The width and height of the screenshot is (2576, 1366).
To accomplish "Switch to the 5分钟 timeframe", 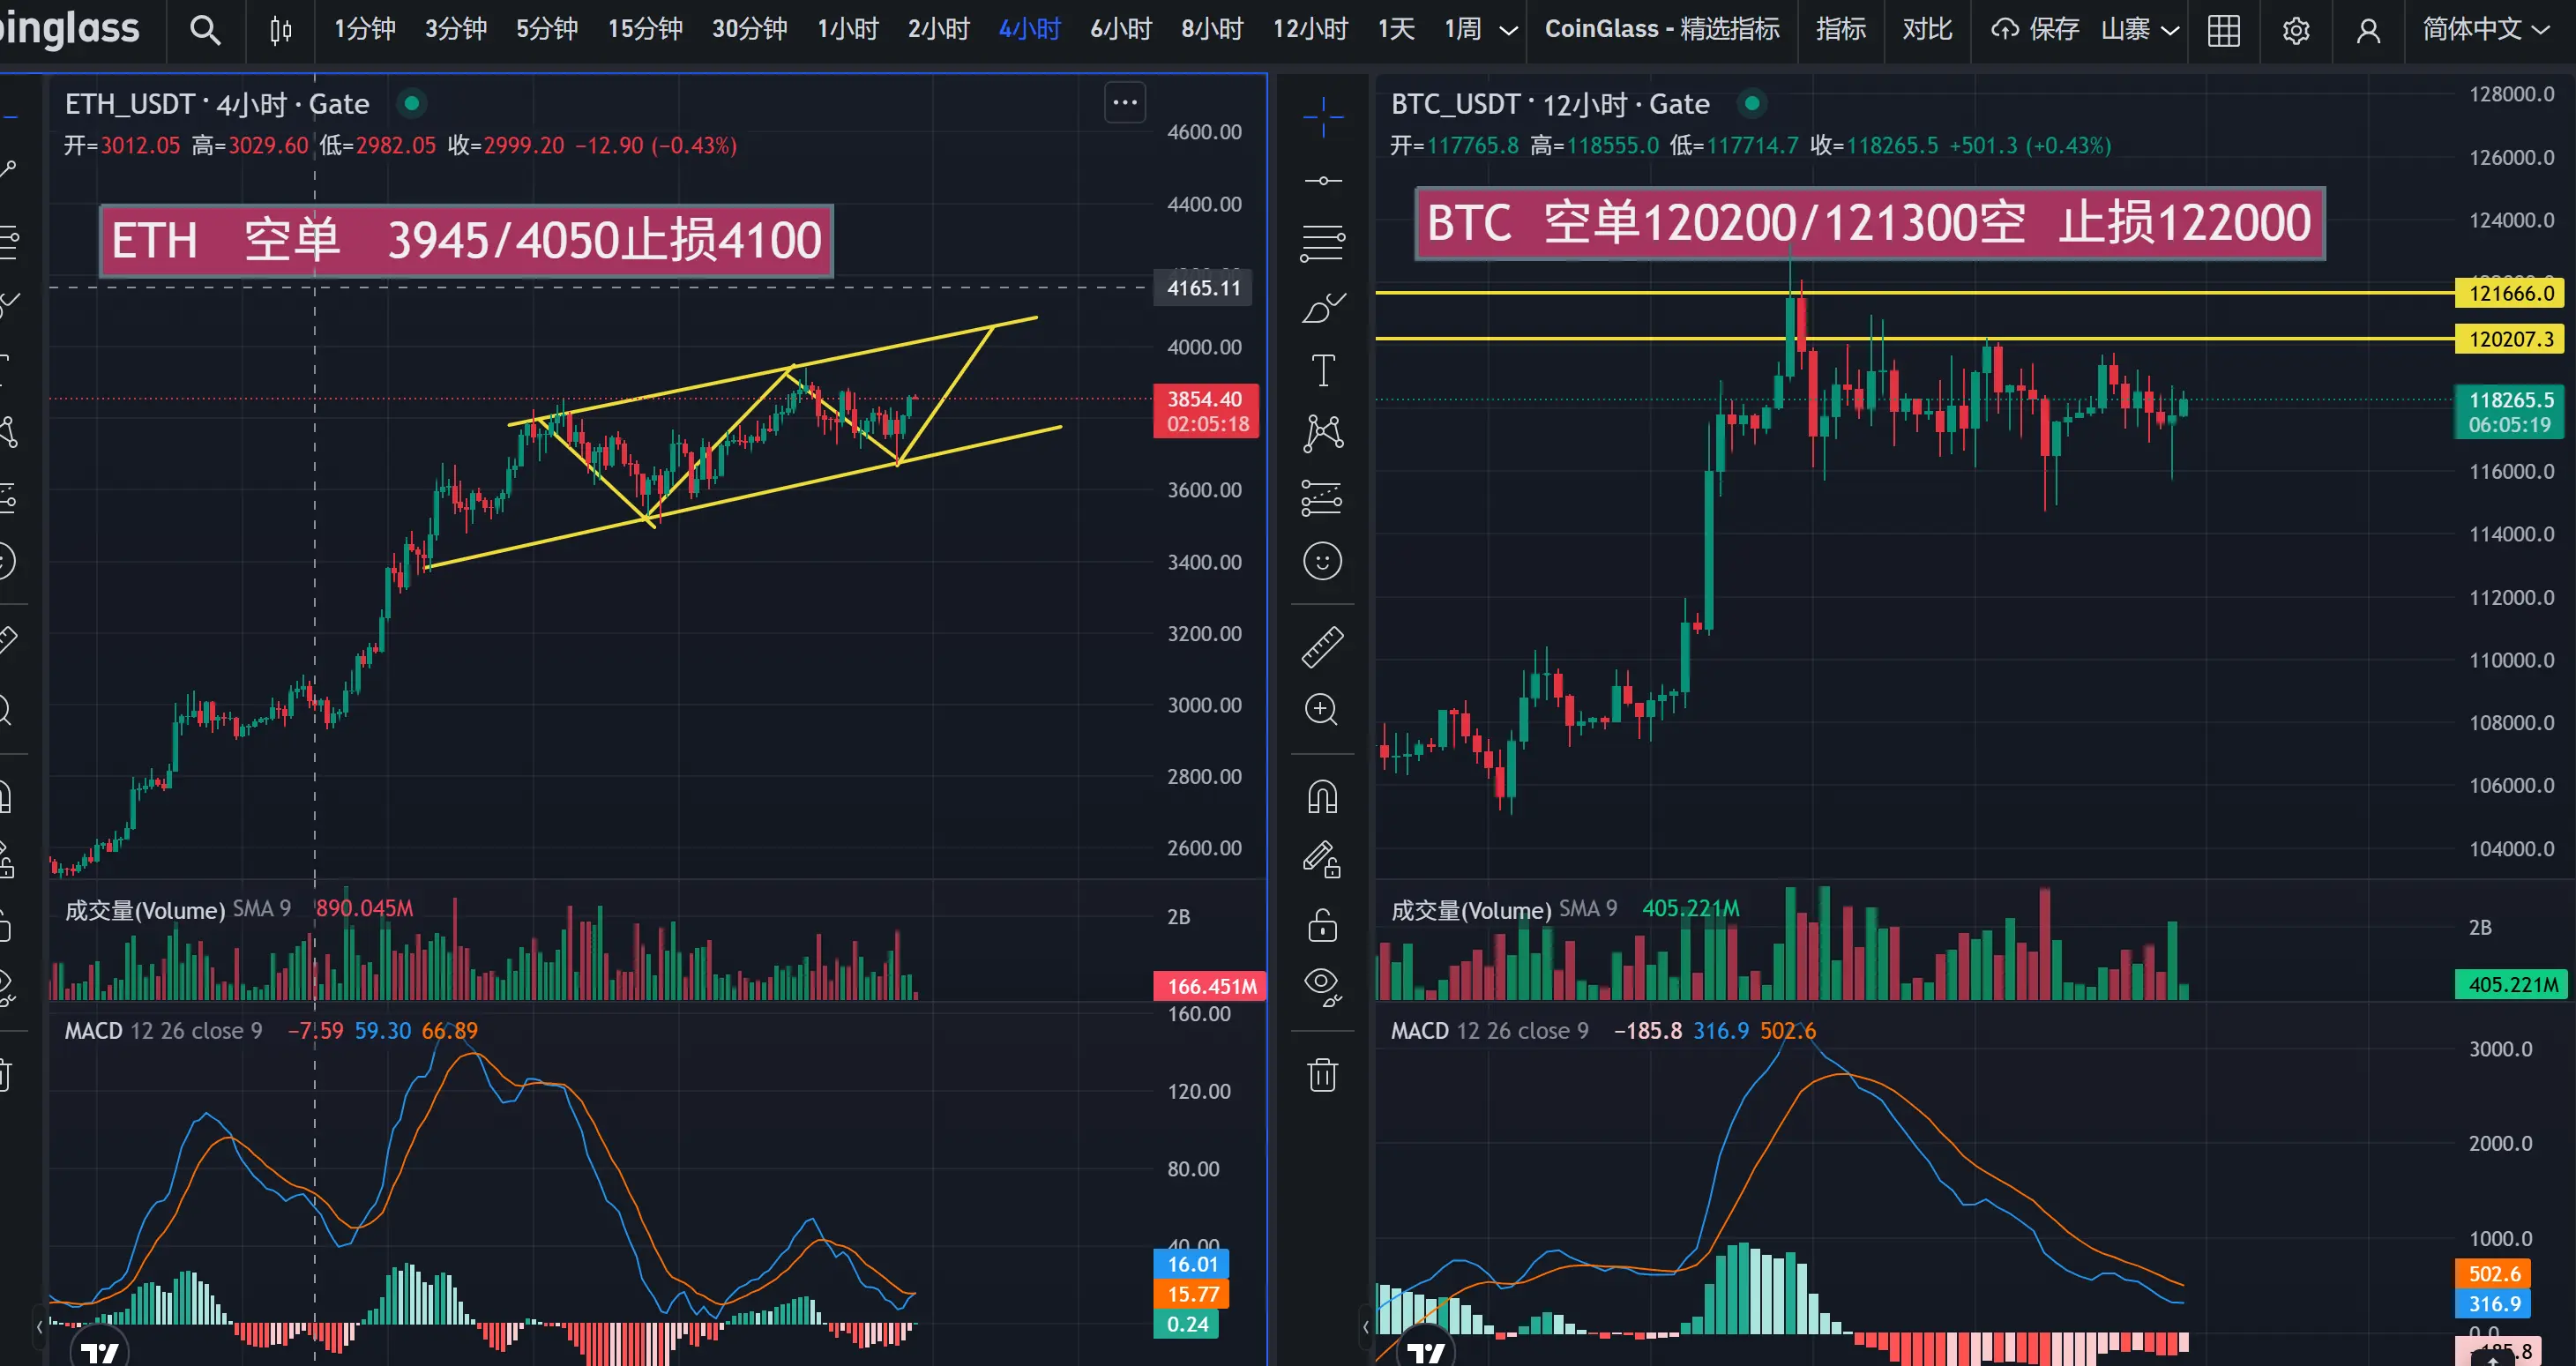I will (x=547, y=29).
